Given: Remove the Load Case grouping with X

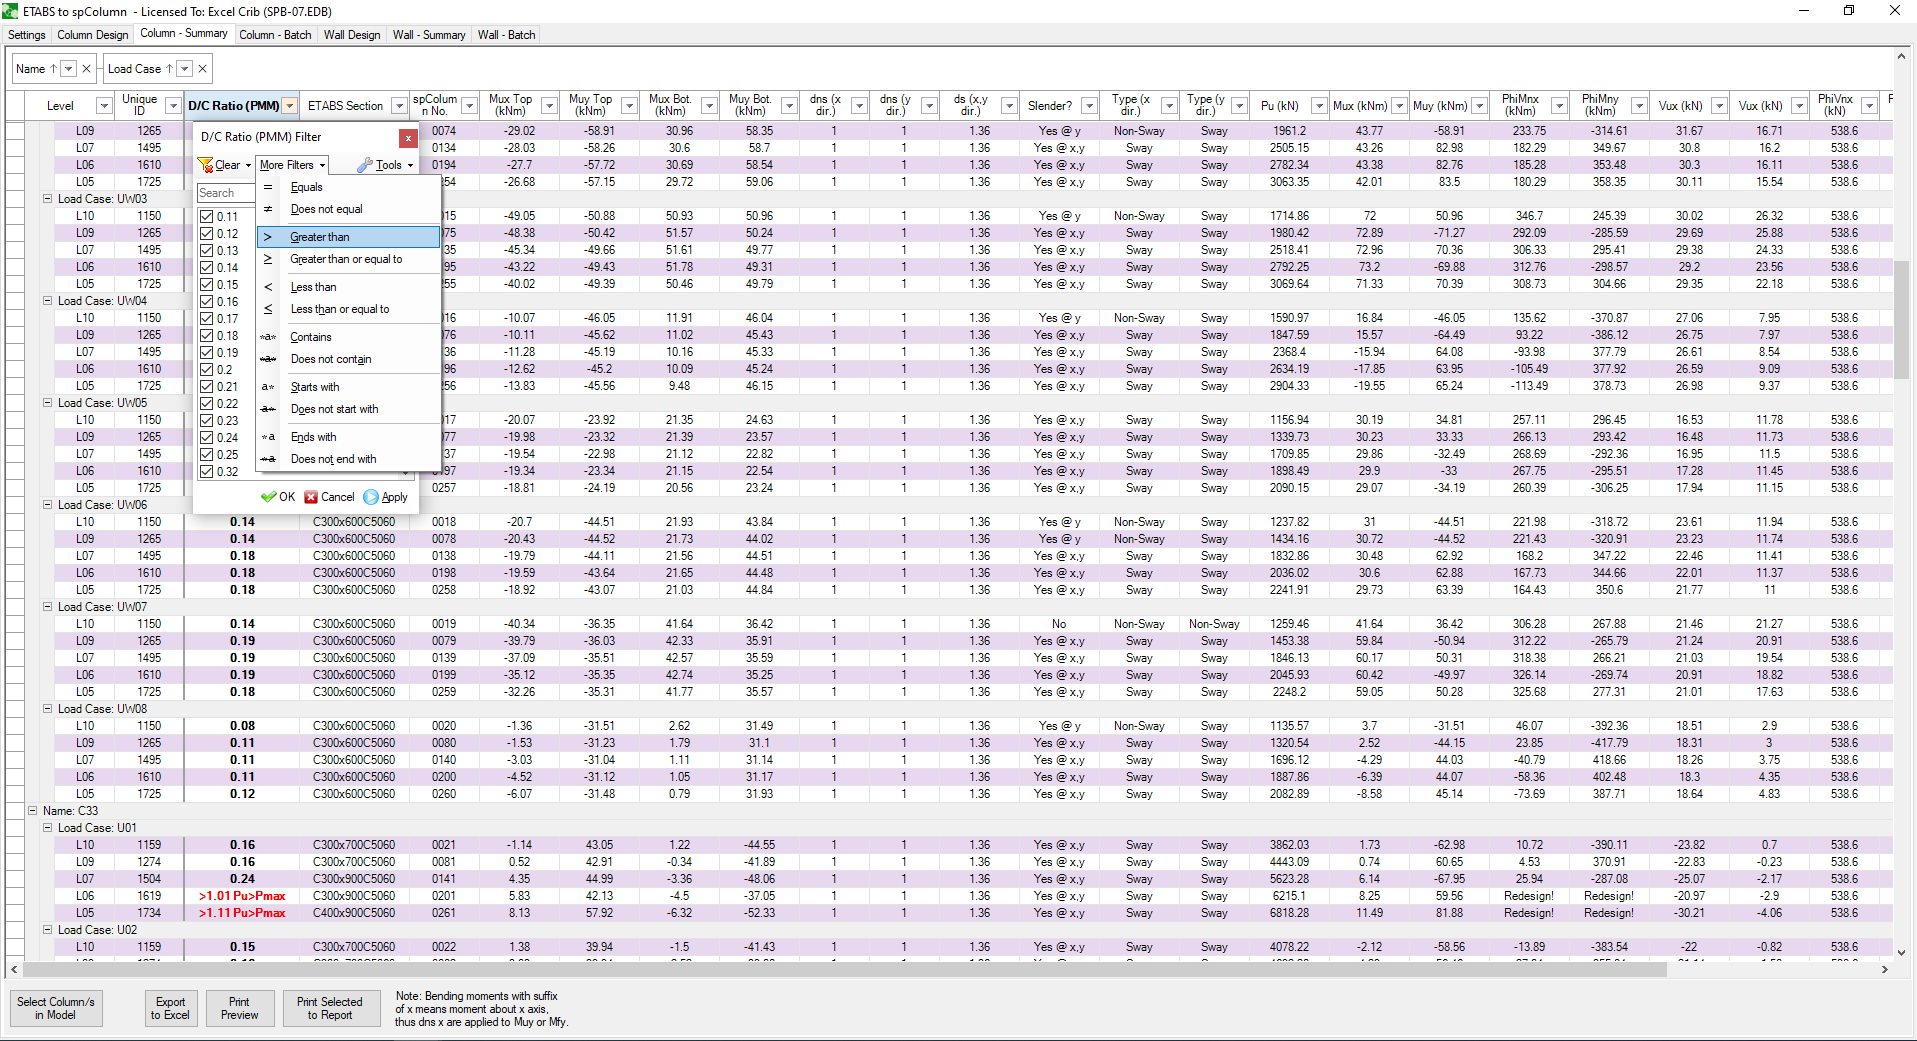Looking at the screenshot, I should (203, 69).
